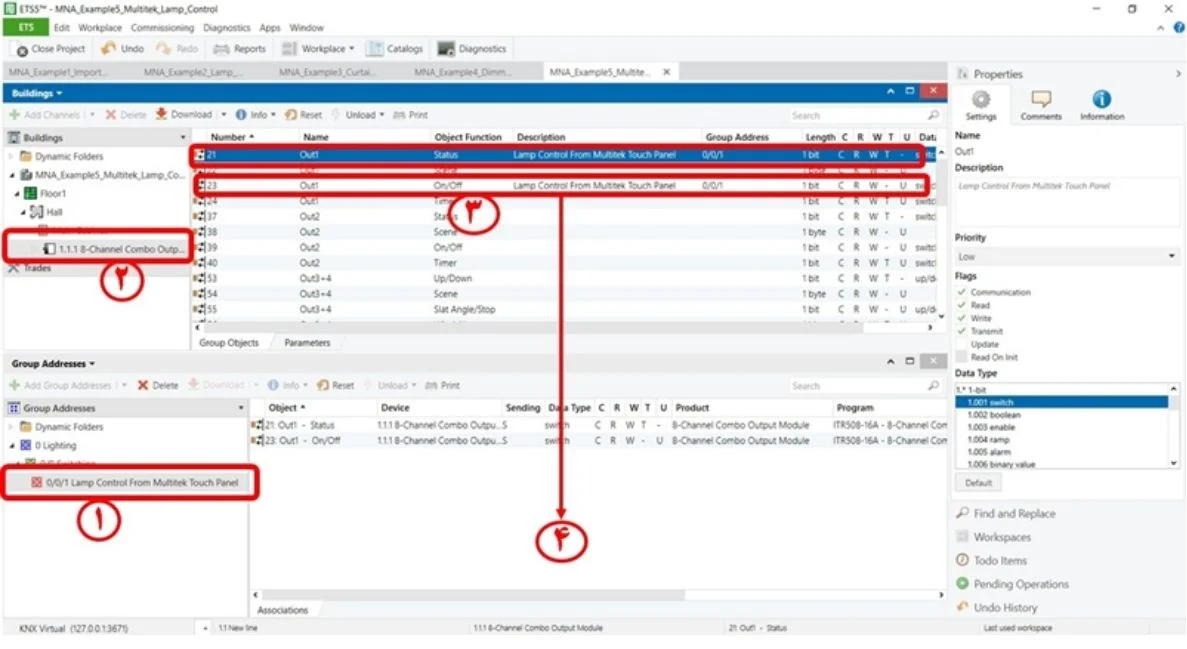This screenshot has height=649, width=1187.
Task: Click the Group Addresses search field
Action: pyautogui.click(x=864, y=385)
